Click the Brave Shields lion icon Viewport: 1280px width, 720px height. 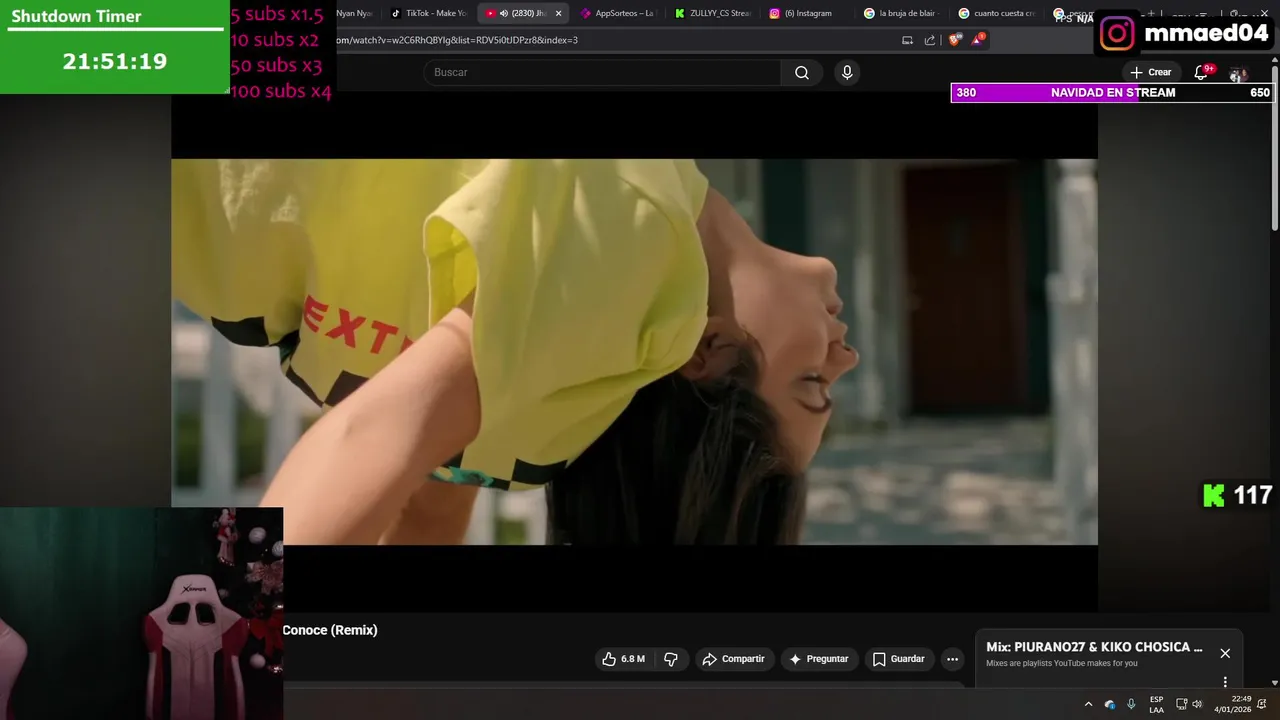coord(955,40)
